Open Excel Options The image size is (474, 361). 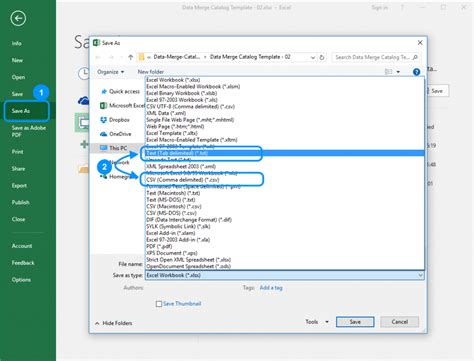click(x=21, y=280)
